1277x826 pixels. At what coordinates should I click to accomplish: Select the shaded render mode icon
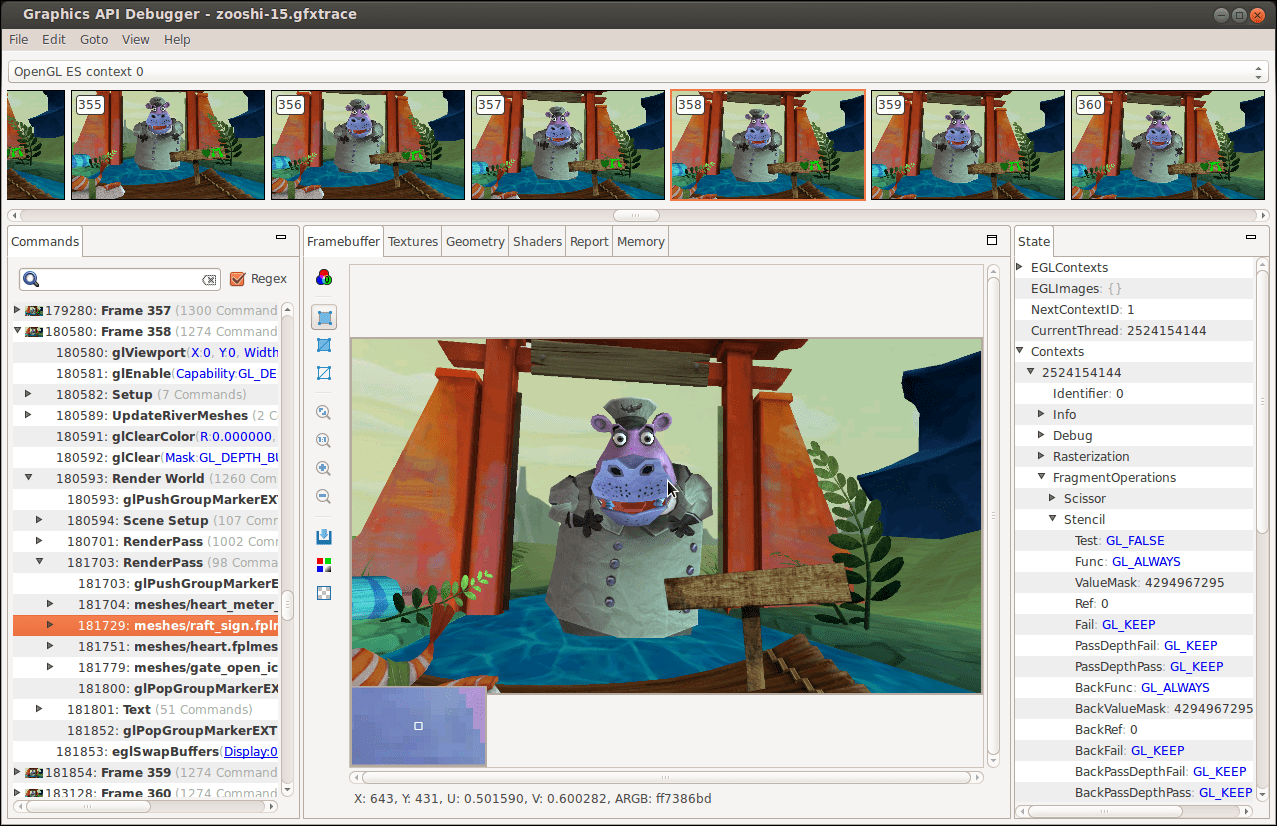(323, 318)
